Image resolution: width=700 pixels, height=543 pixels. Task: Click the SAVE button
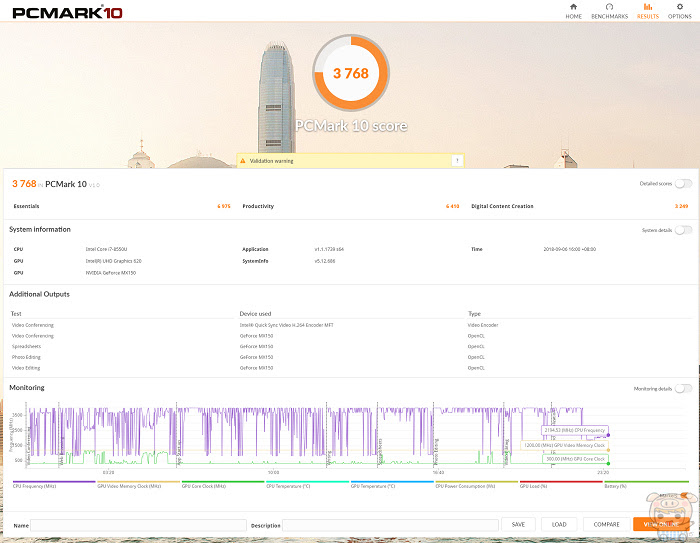tap(518, 524)
